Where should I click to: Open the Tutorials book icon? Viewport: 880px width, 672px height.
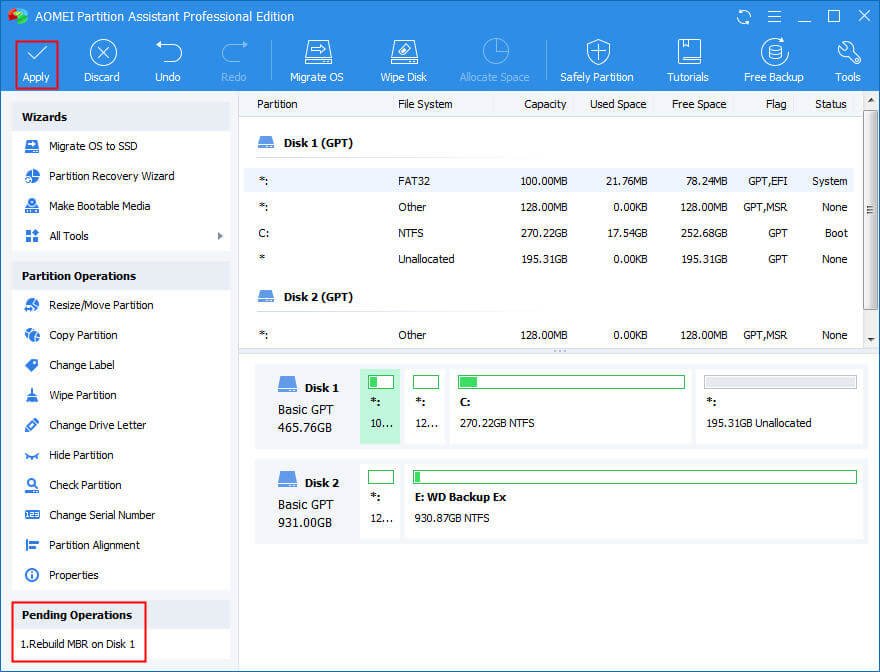point(688,62)
